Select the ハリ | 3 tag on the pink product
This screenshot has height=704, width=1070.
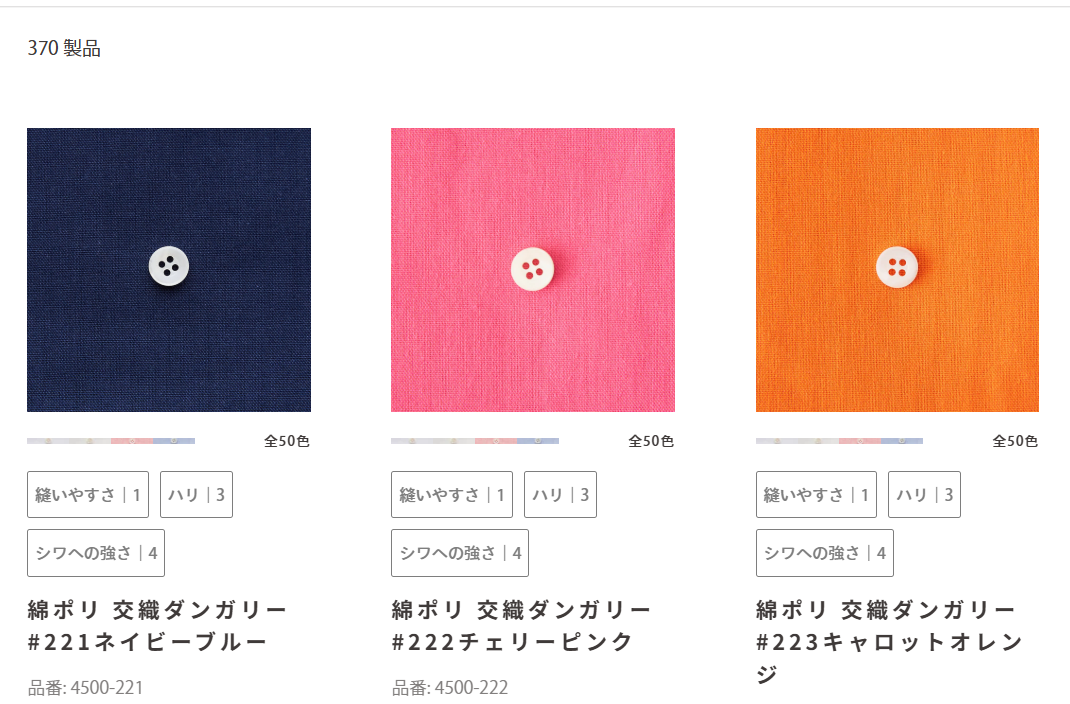coord(560,495)
